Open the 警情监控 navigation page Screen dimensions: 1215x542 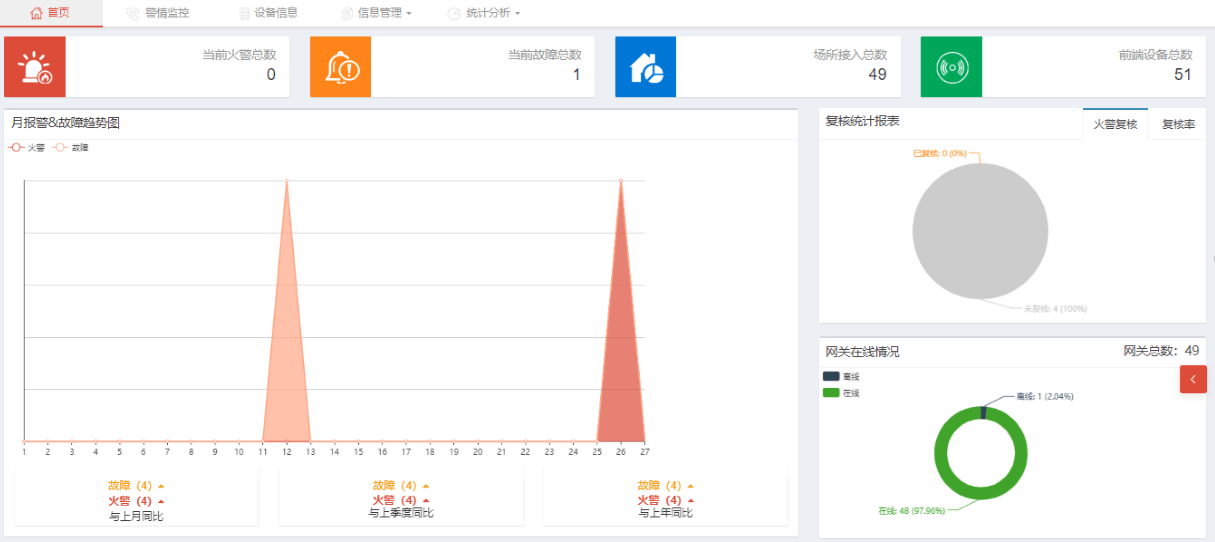[166, 13]
